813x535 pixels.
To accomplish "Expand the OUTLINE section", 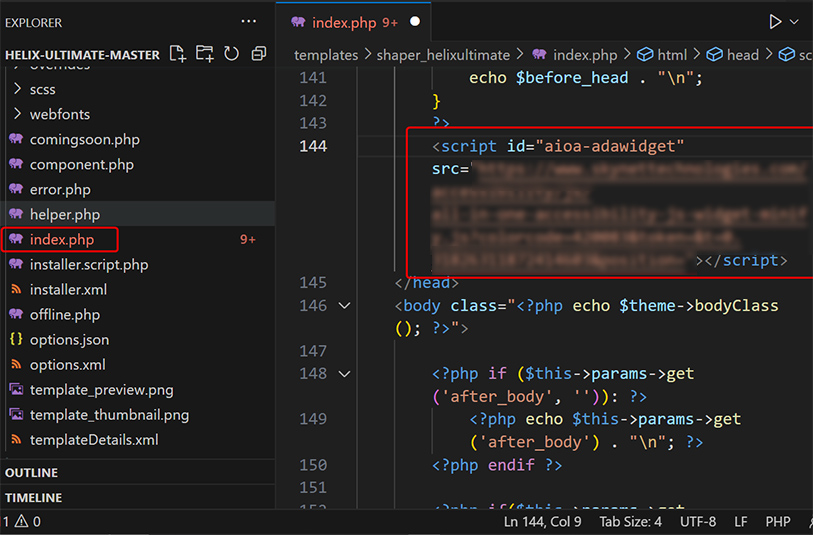I will (x=32, y=472).
